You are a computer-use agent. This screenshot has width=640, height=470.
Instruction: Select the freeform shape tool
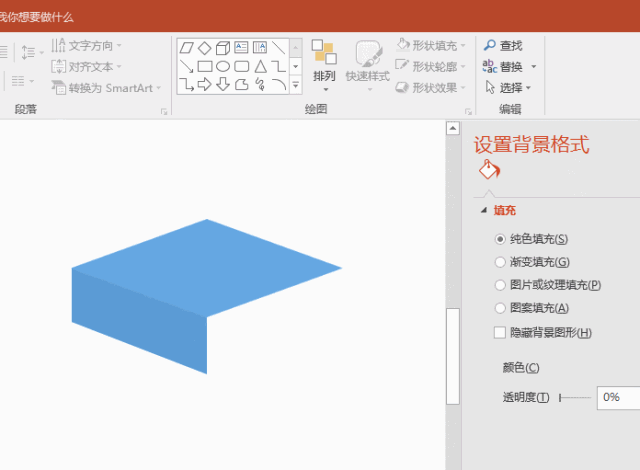(241, 84)
